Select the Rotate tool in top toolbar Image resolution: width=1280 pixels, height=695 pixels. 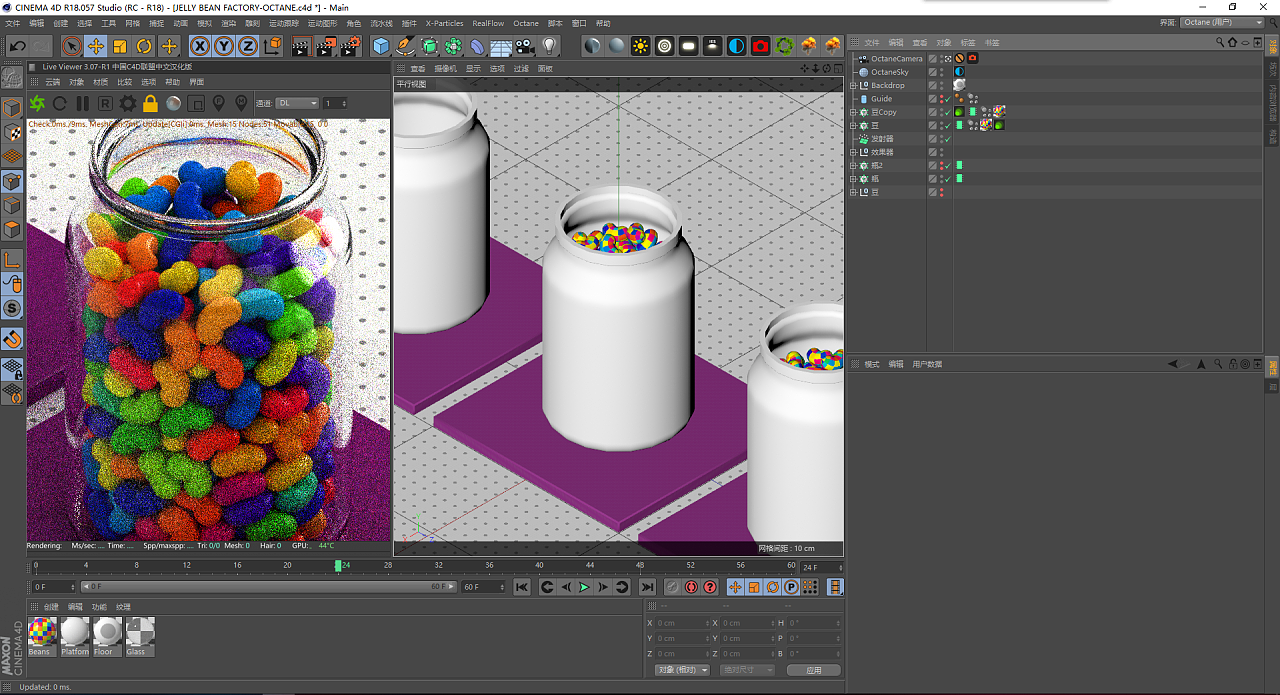click(x=144, y=46)
